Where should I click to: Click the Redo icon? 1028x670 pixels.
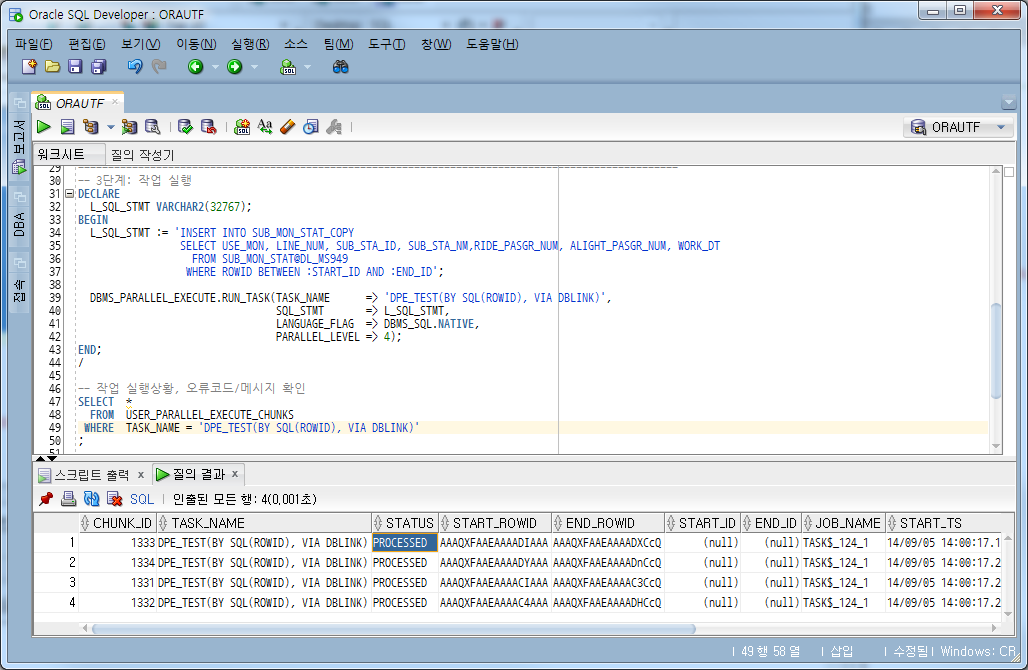[159, 66]
